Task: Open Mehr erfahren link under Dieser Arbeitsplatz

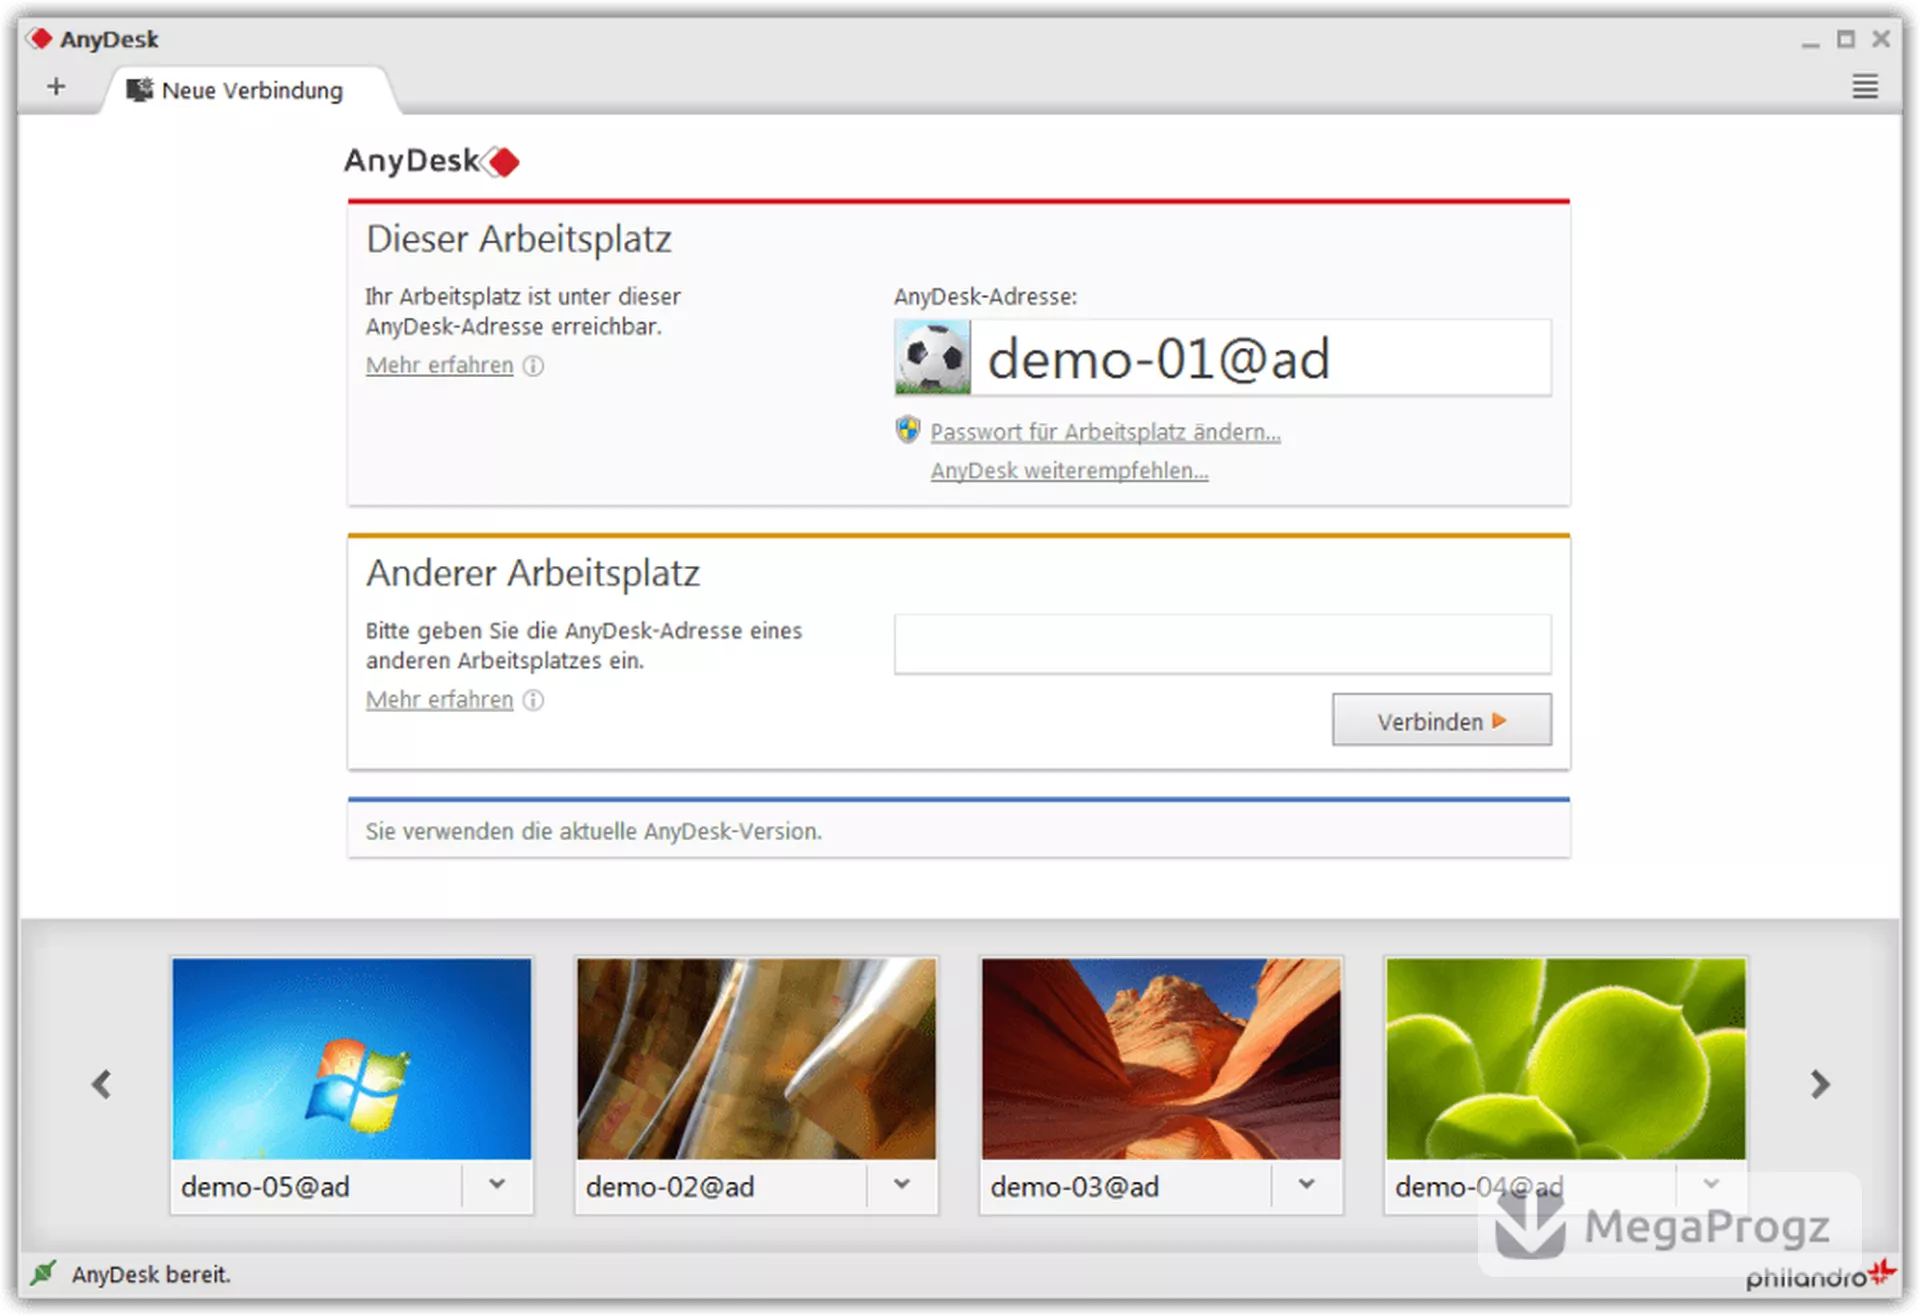Action: point(439,365)
